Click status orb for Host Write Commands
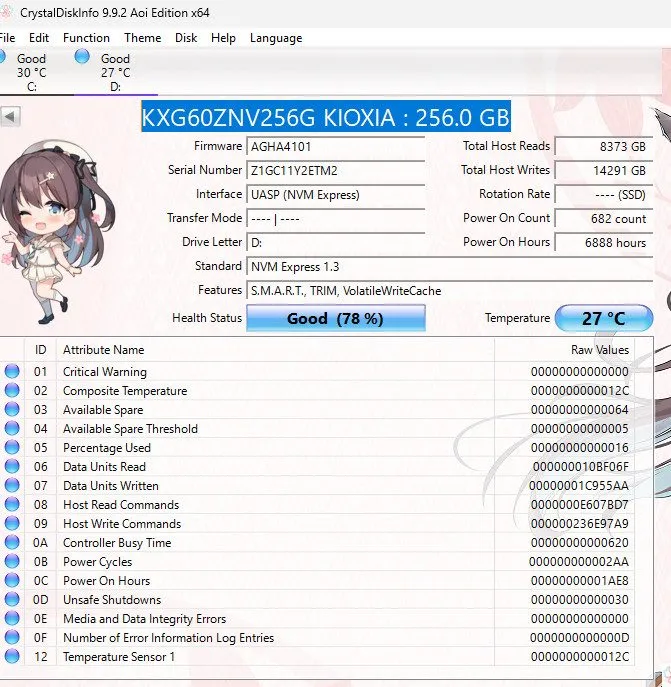Viewport: 671px width, 687px height. tap(12, 524)
